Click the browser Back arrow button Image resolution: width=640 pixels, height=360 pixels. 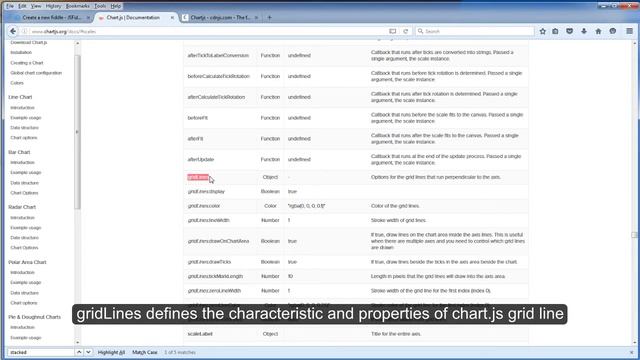click(13, 31)
